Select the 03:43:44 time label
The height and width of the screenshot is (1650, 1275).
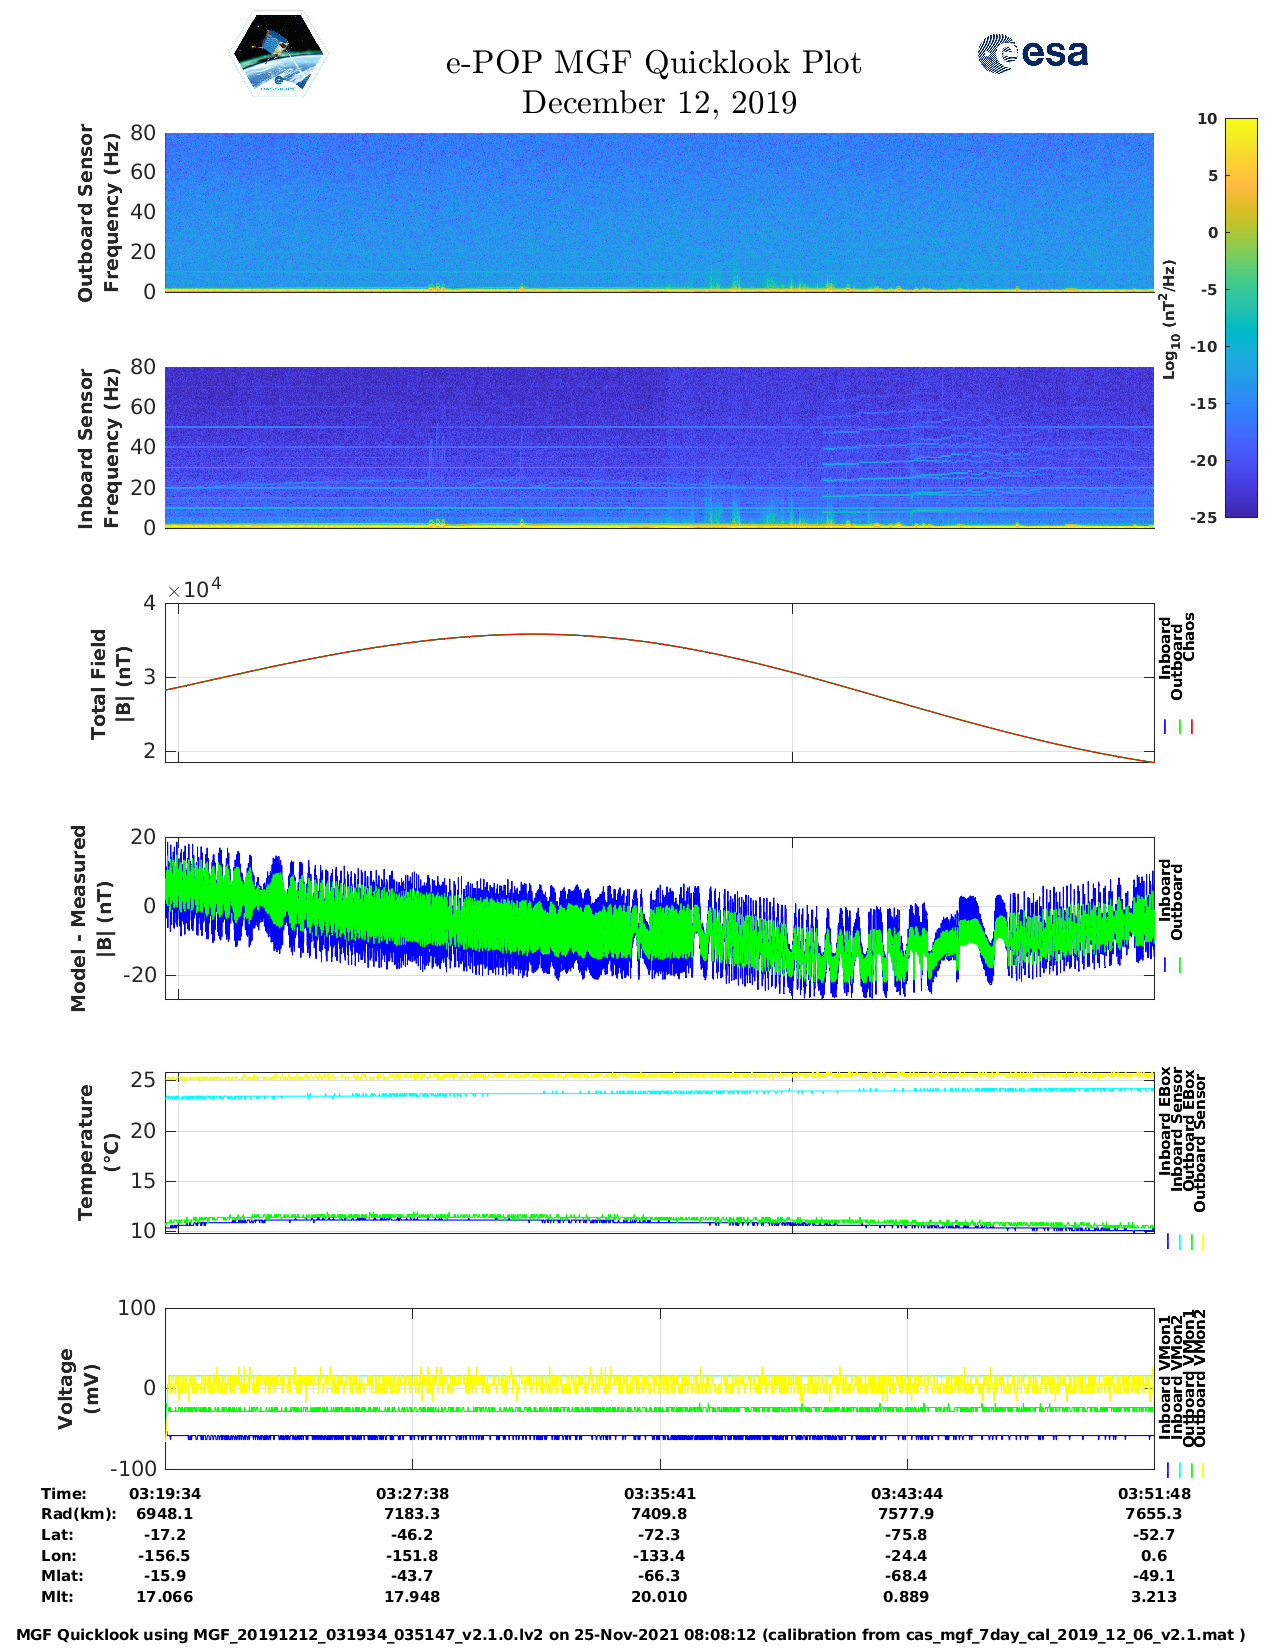[x=907, y=1493]
